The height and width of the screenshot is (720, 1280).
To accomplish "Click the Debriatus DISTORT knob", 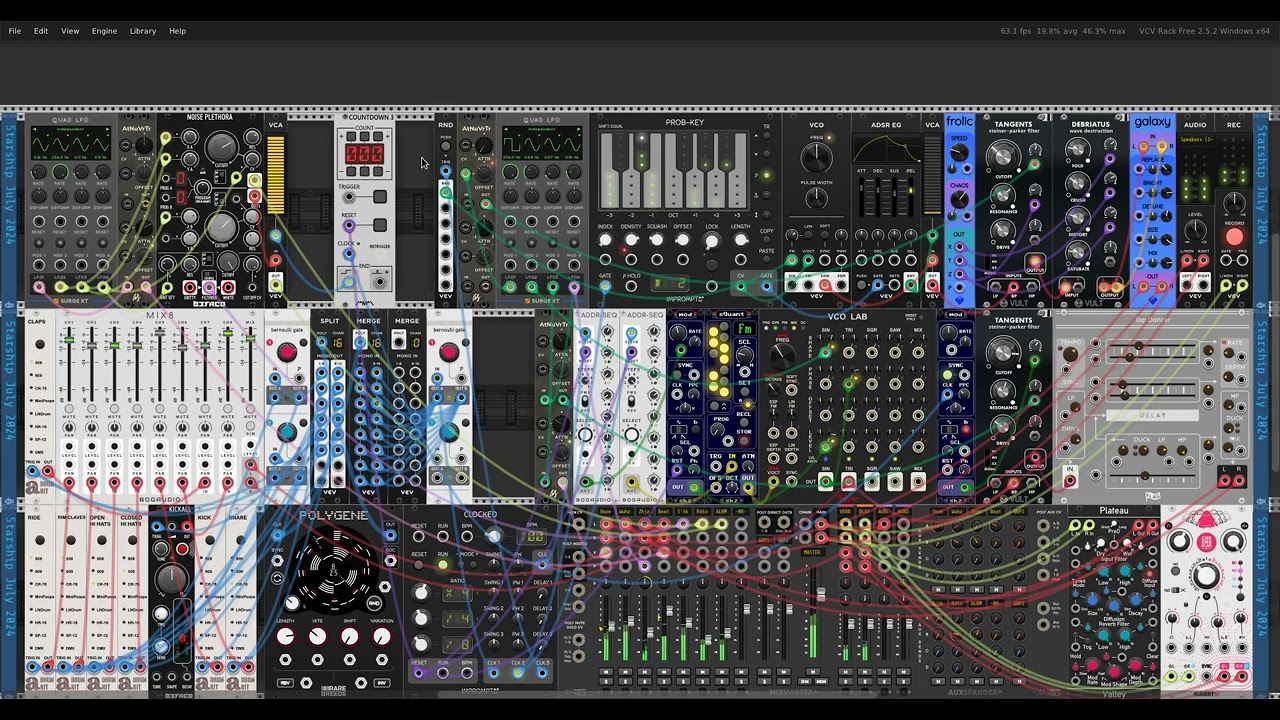I will (x=1076, y=220).
